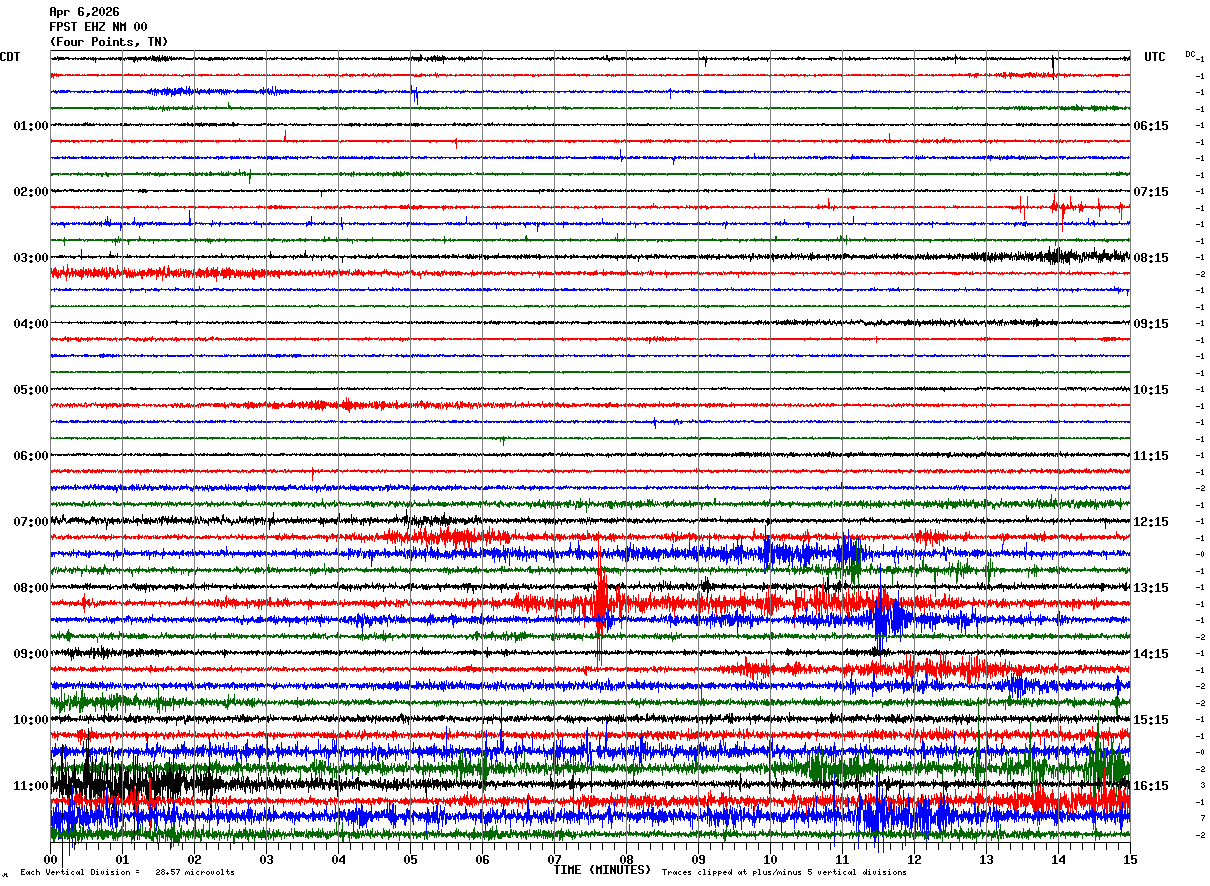Select the 03:00 CDT row label
Screen dimensions: 1210x886
(x=31, y=258)
